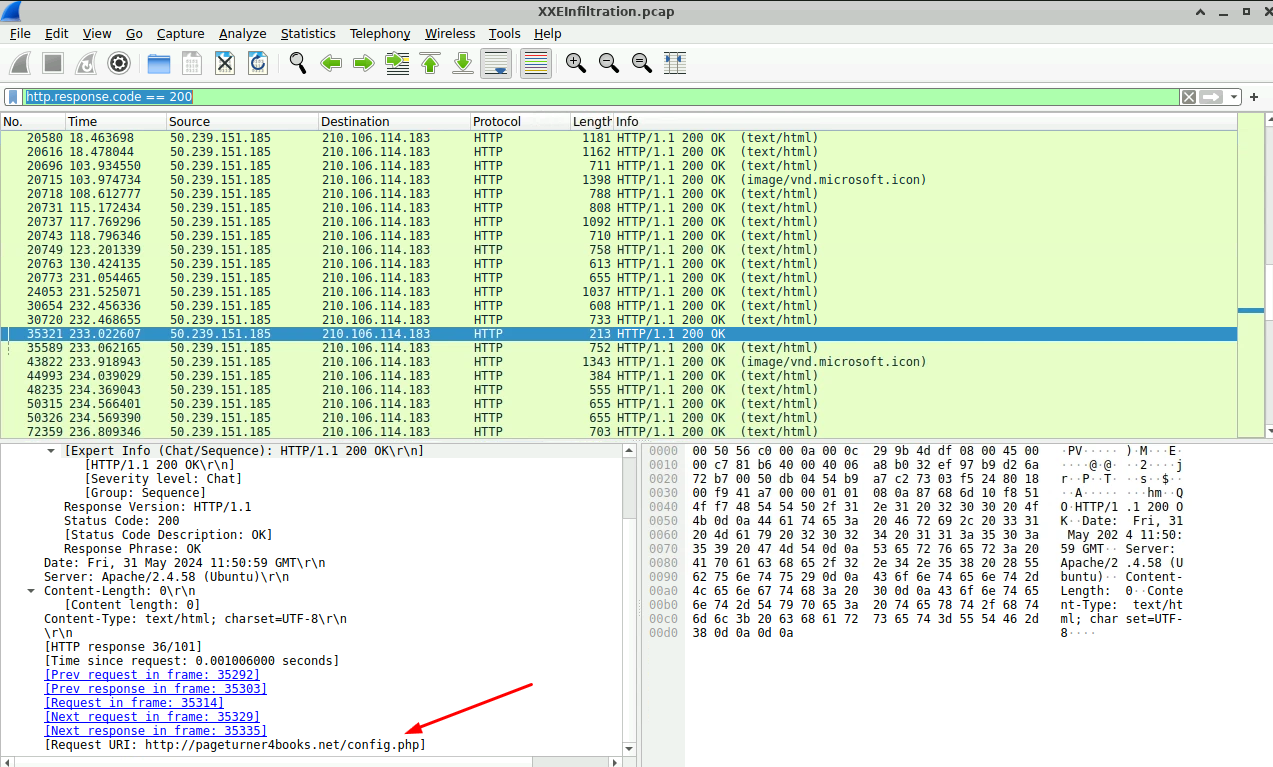The width and height of the screenshot is (1273, 767).
Task: Go back in packet history arrow
Action: click(x=331, y=63)
